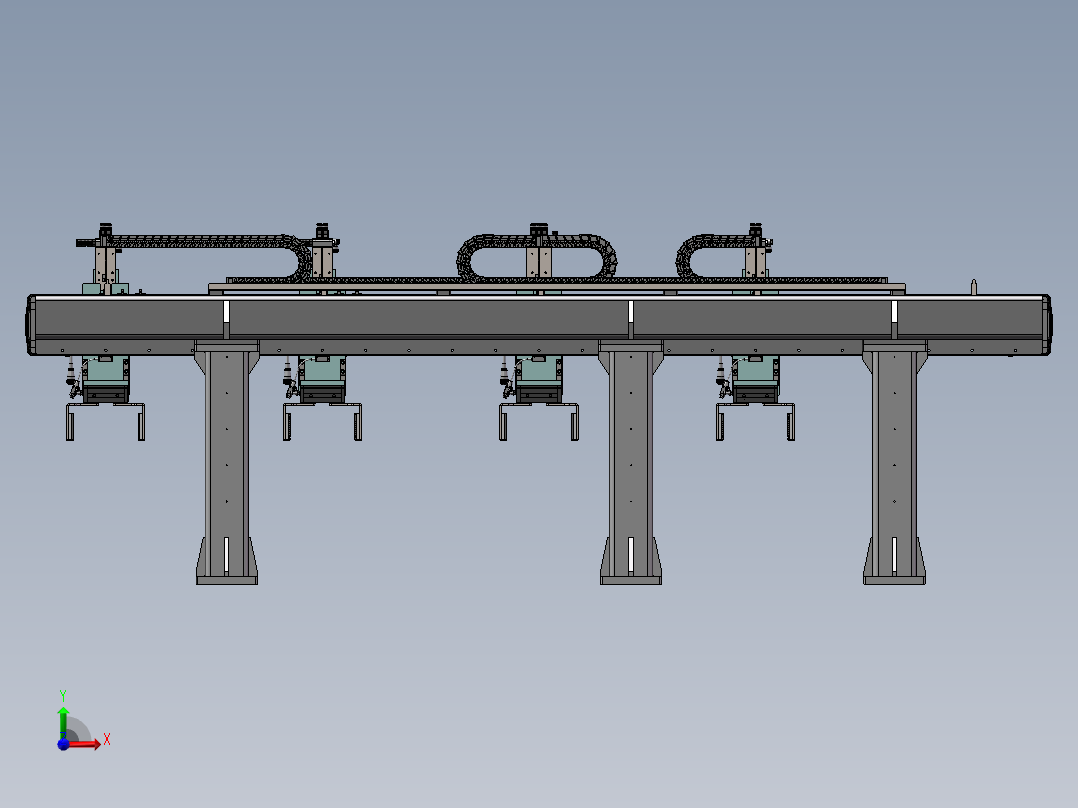1078x808 pixels.
Task: Select the base plate of the left column
Action: click(227, 580)
